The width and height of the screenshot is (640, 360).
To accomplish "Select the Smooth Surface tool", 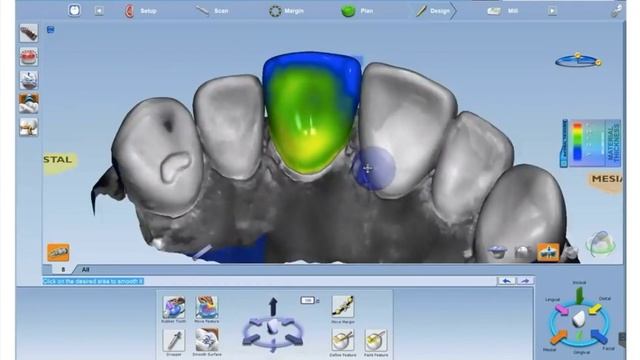I will pos(207,340).
